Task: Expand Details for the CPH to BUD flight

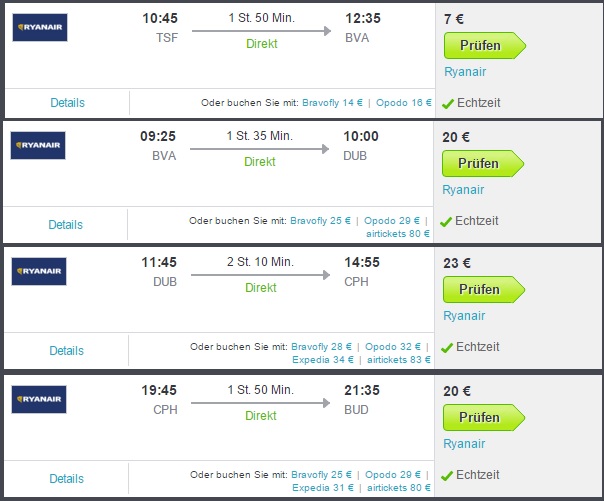Action: [x=66, y=479]
